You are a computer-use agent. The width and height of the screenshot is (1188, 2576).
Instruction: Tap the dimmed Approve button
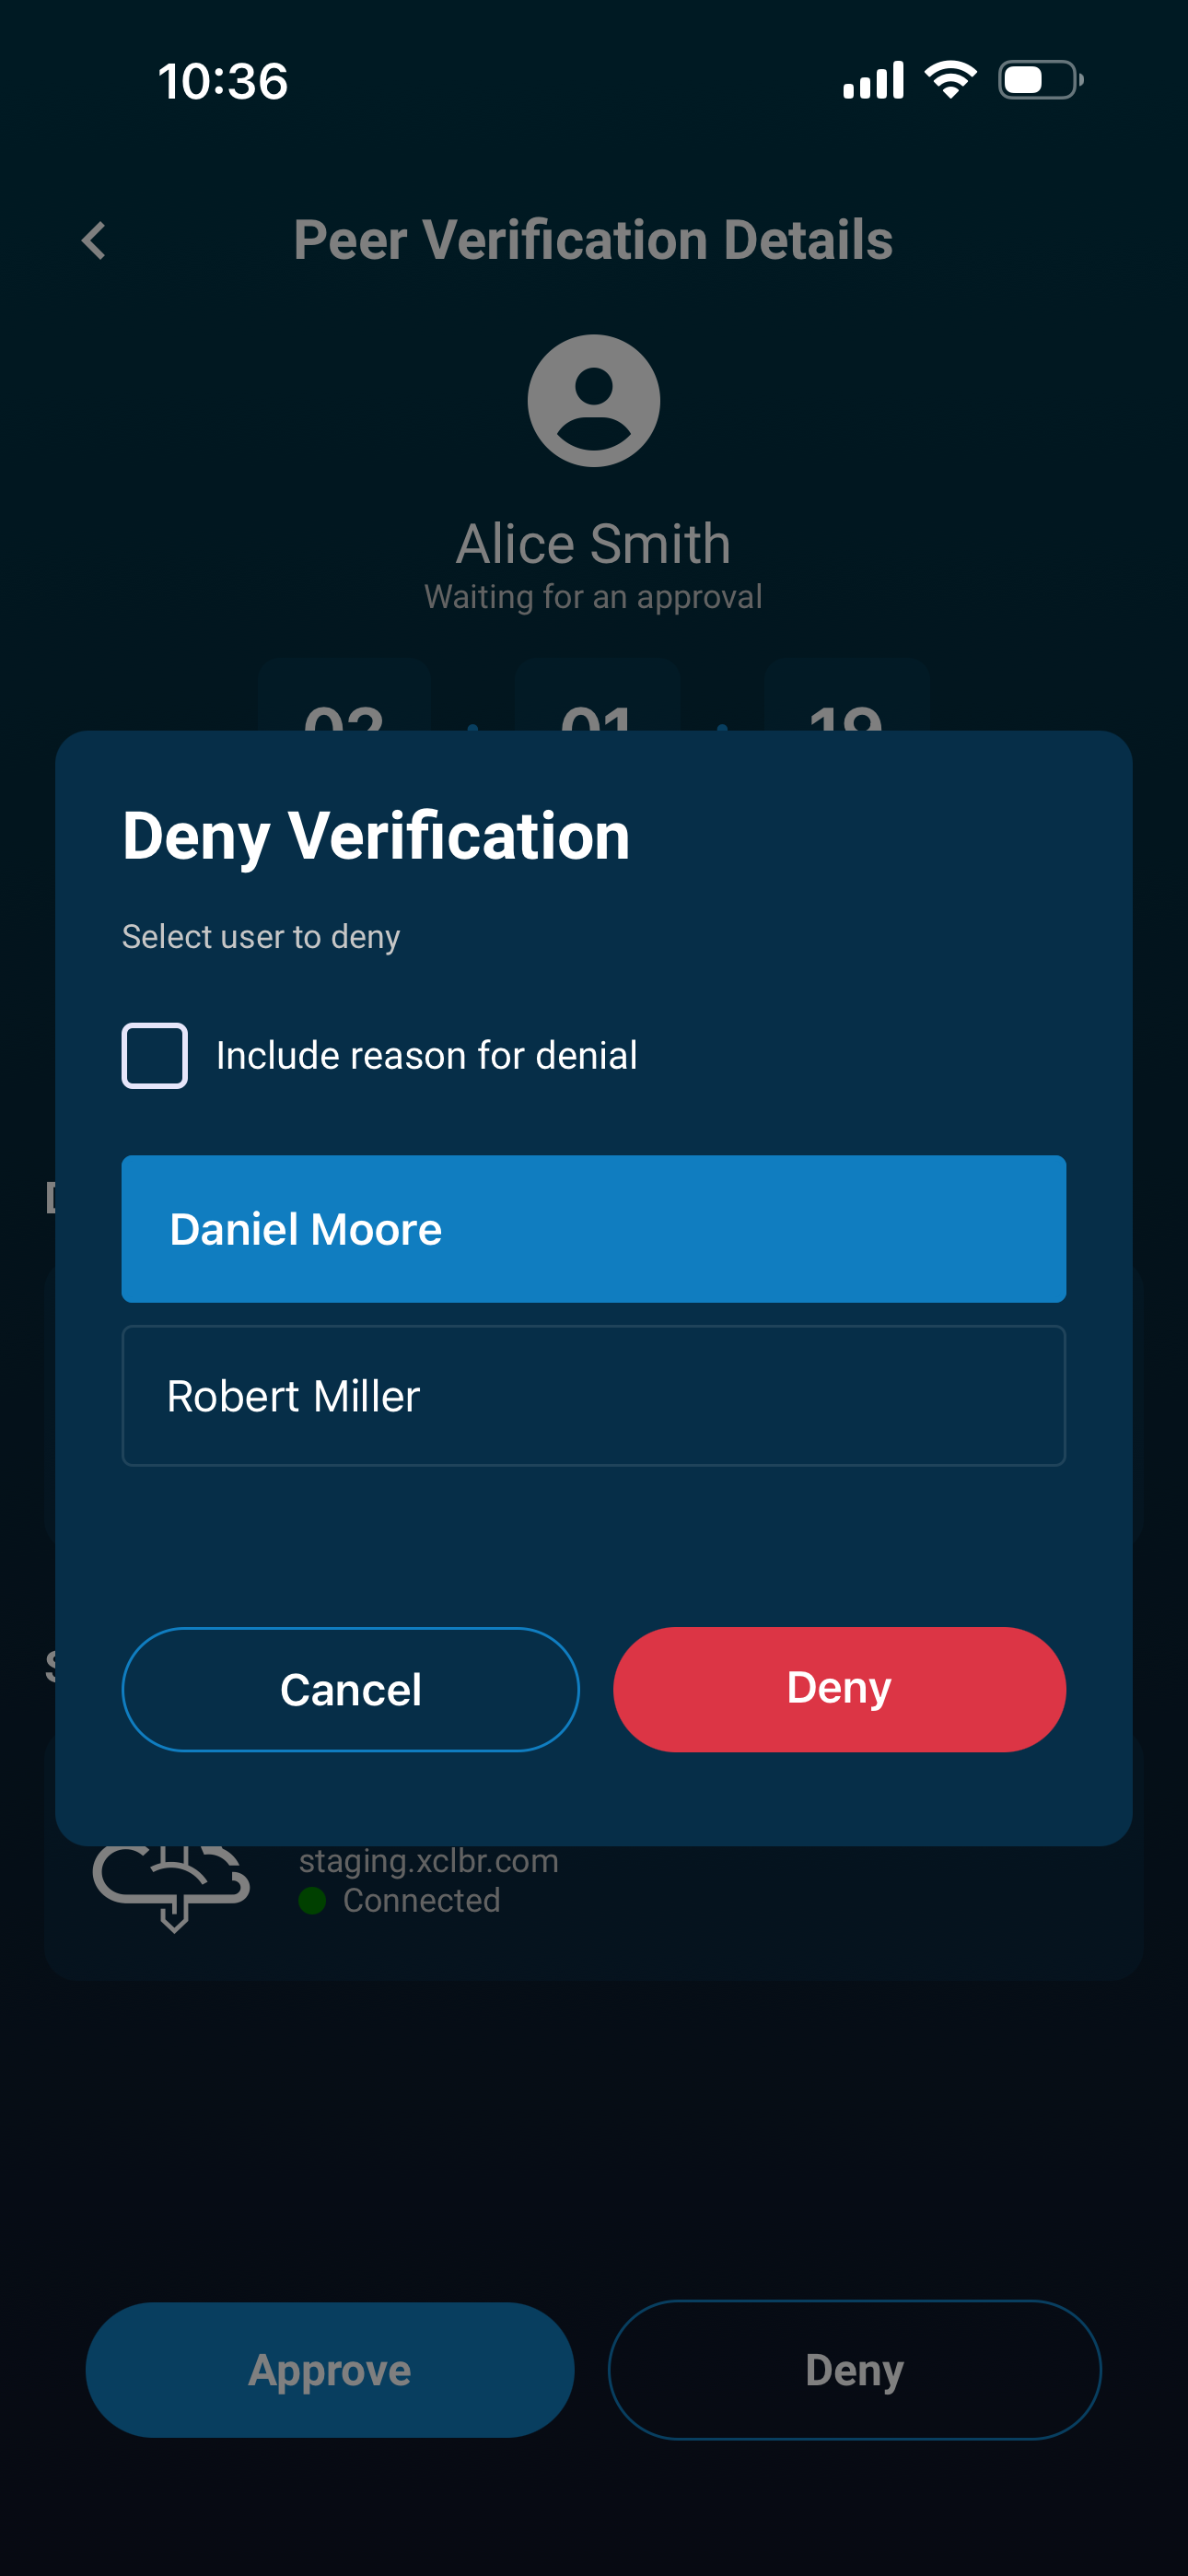(329, 2369)
